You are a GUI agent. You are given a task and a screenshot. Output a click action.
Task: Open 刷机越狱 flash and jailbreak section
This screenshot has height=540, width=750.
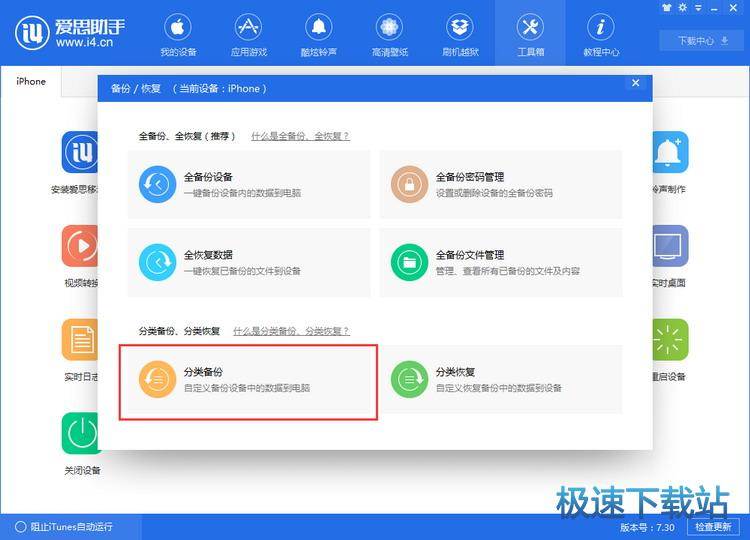460,35
